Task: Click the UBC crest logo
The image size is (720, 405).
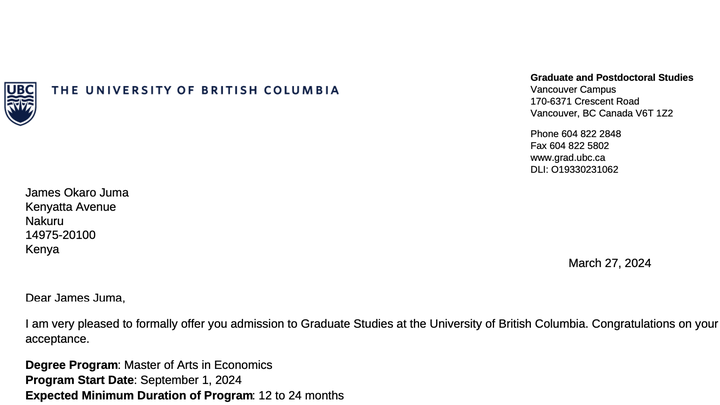Action: (x=20, y=103)
